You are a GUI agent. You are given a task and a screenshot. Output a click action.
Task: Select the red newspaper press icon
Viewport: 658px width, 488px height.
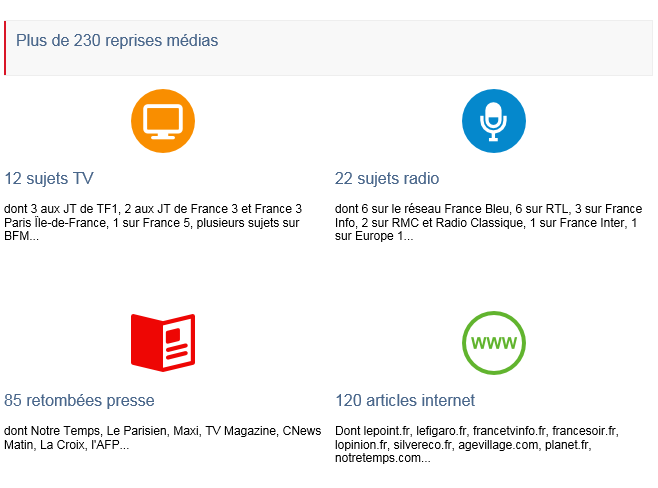(x=163, y=342)
